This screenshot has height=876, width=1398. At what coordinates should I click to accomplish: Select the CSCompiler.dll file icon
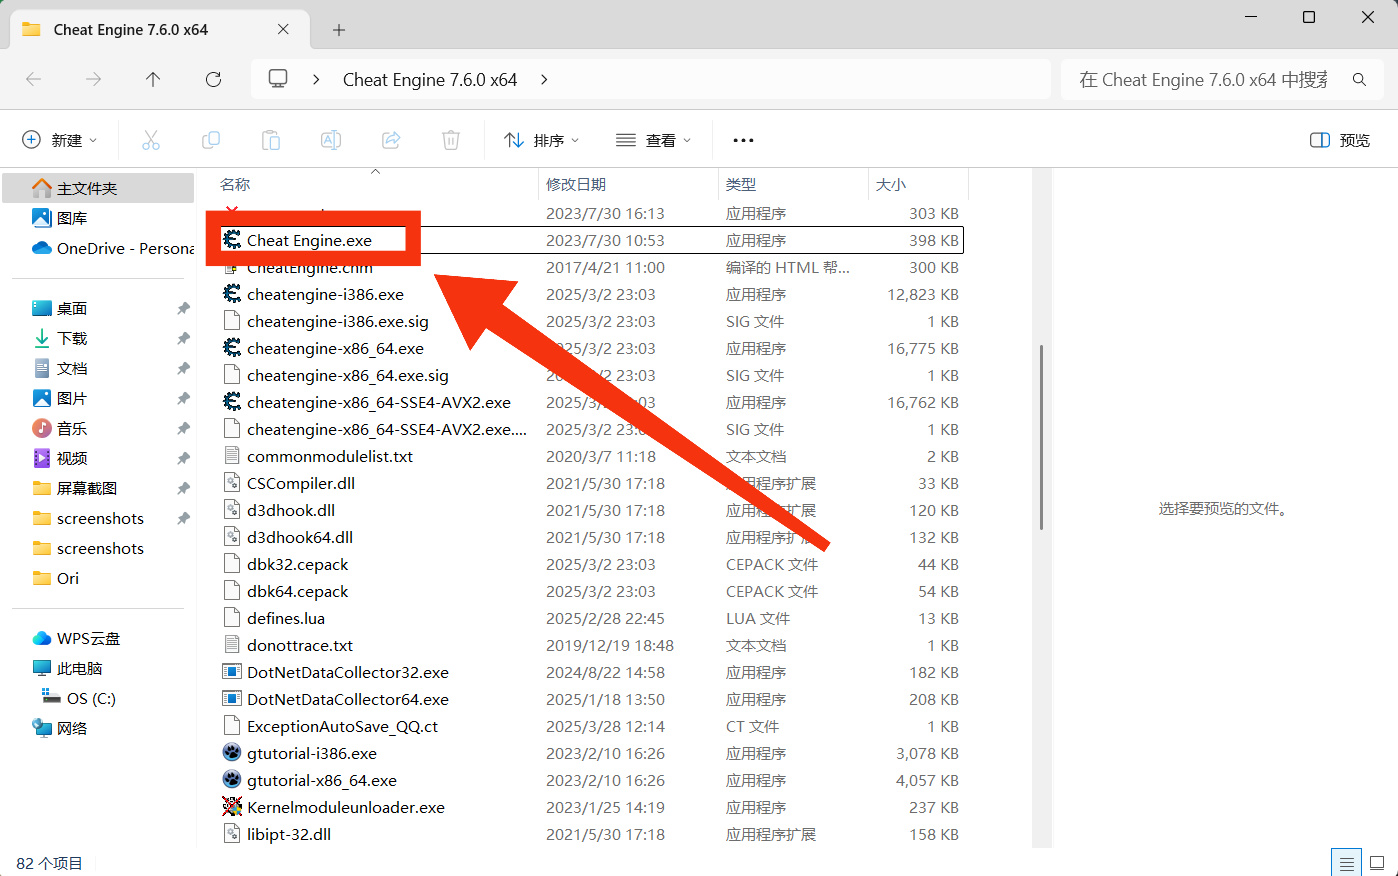coord(232,483)
